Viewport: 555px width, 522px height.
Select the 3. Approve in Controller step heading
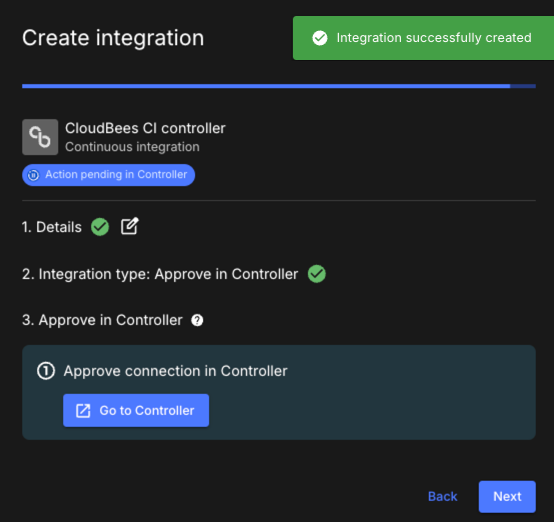click(x=102, y=320)
